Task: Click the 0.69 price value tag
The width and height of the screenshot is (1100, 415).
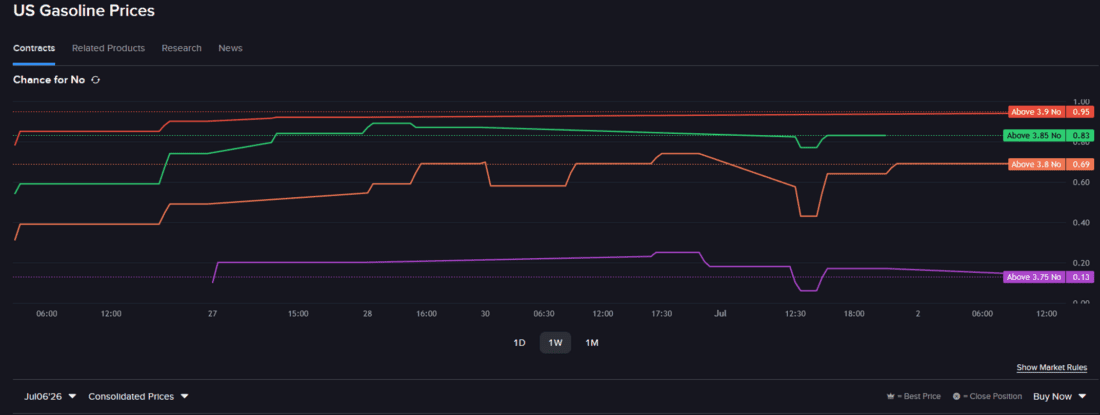Action: click(1080, 165)
